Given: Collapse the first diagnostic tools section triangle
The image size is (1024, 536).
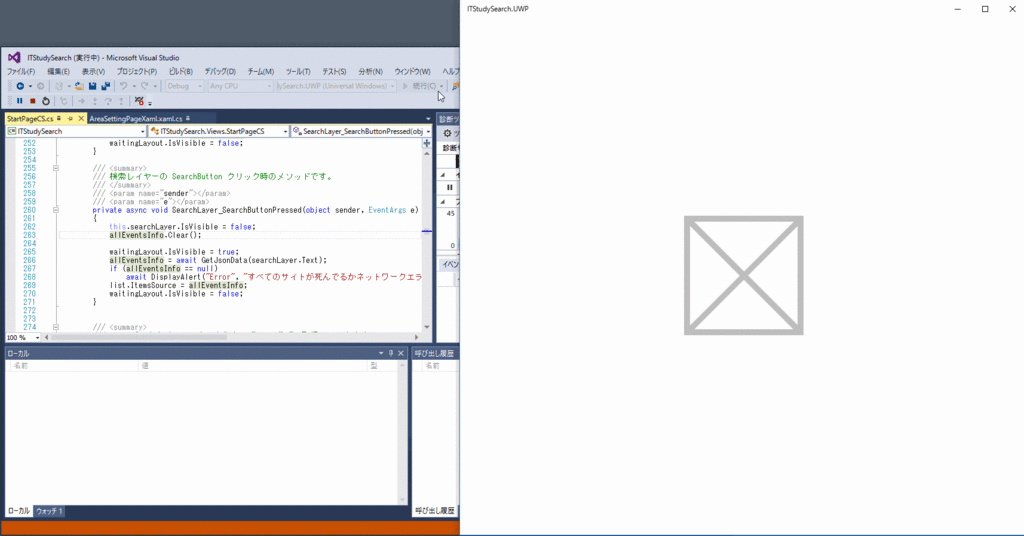Looking at the screenshot, I should [443, 175].
